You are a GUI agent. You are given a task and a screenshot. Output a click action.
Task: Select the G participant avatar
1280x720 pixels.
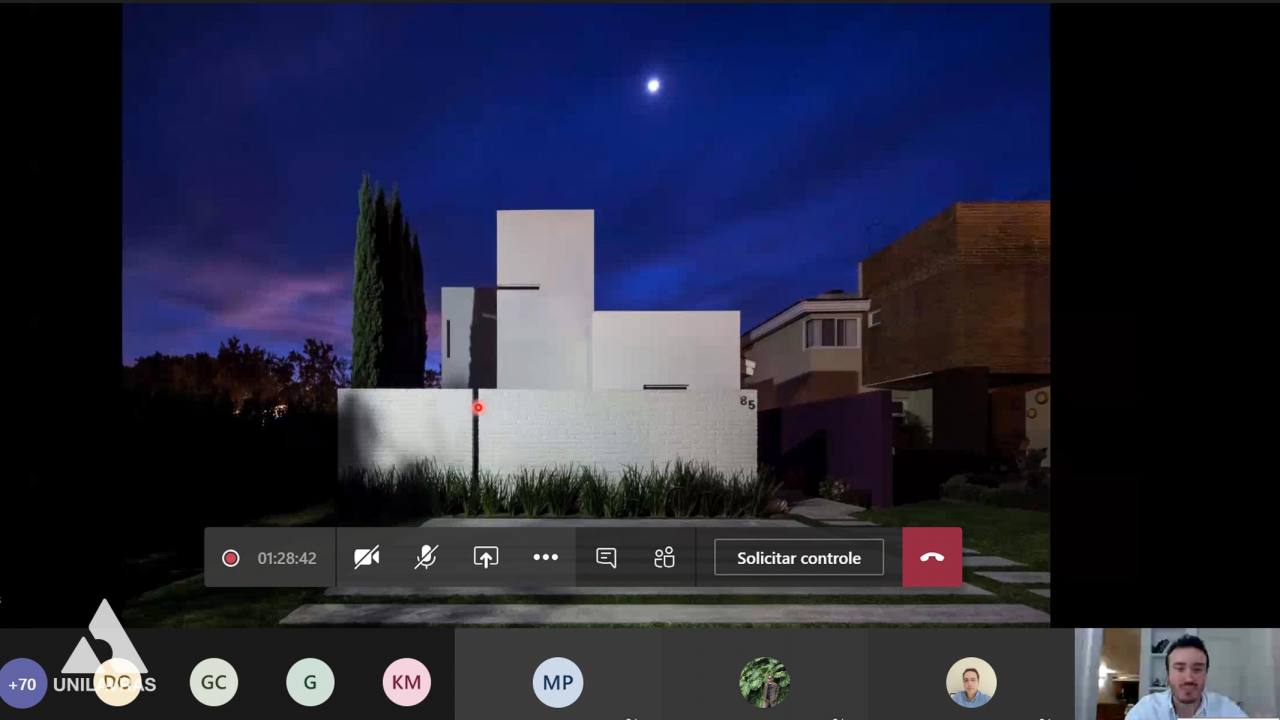pos(310,682)
